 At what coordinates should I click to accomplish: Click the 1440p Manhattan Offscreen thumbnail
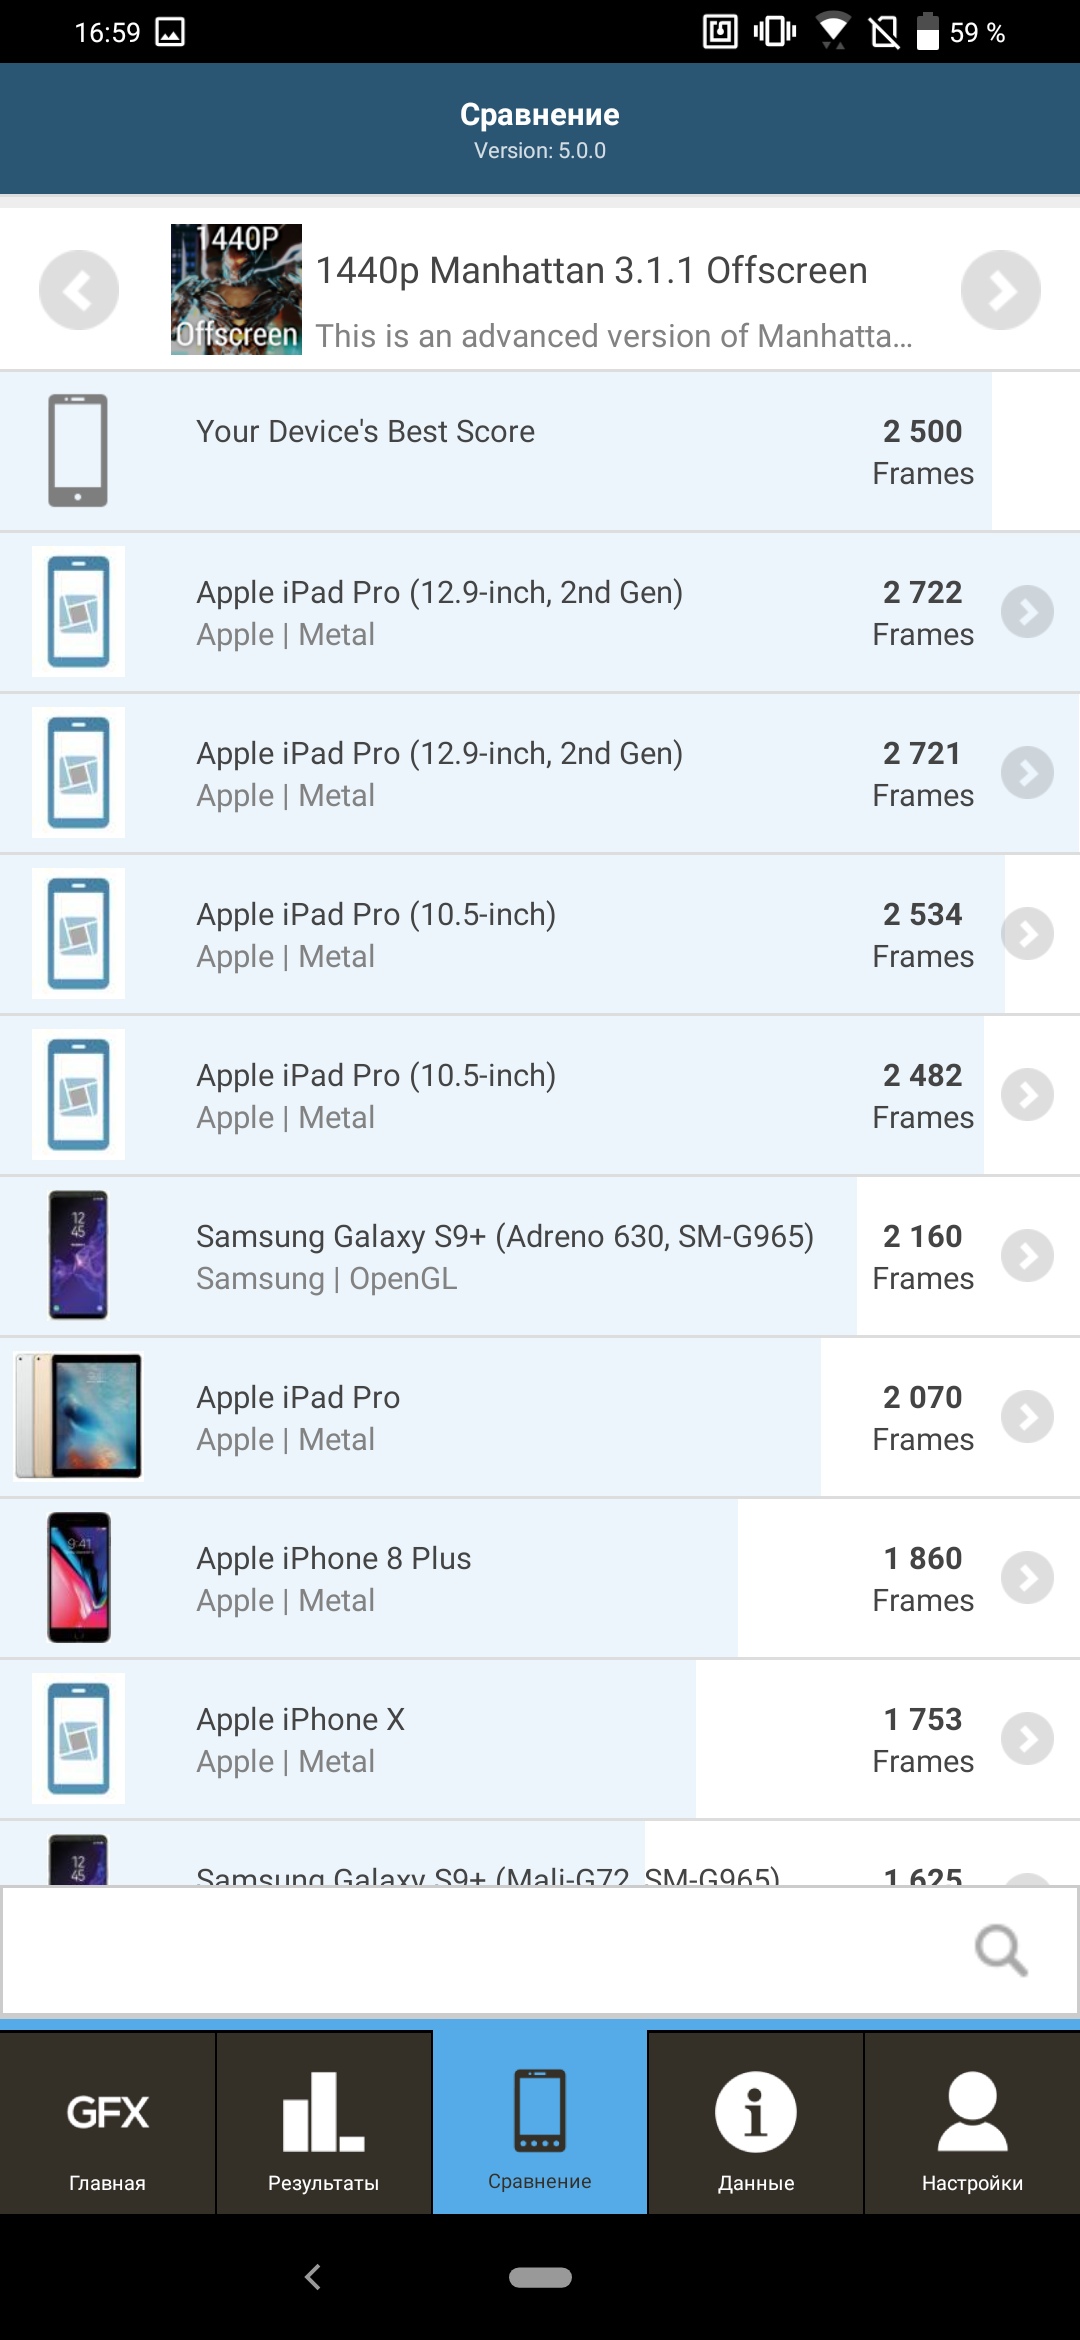pyautogui.click(x=236, y=289)
